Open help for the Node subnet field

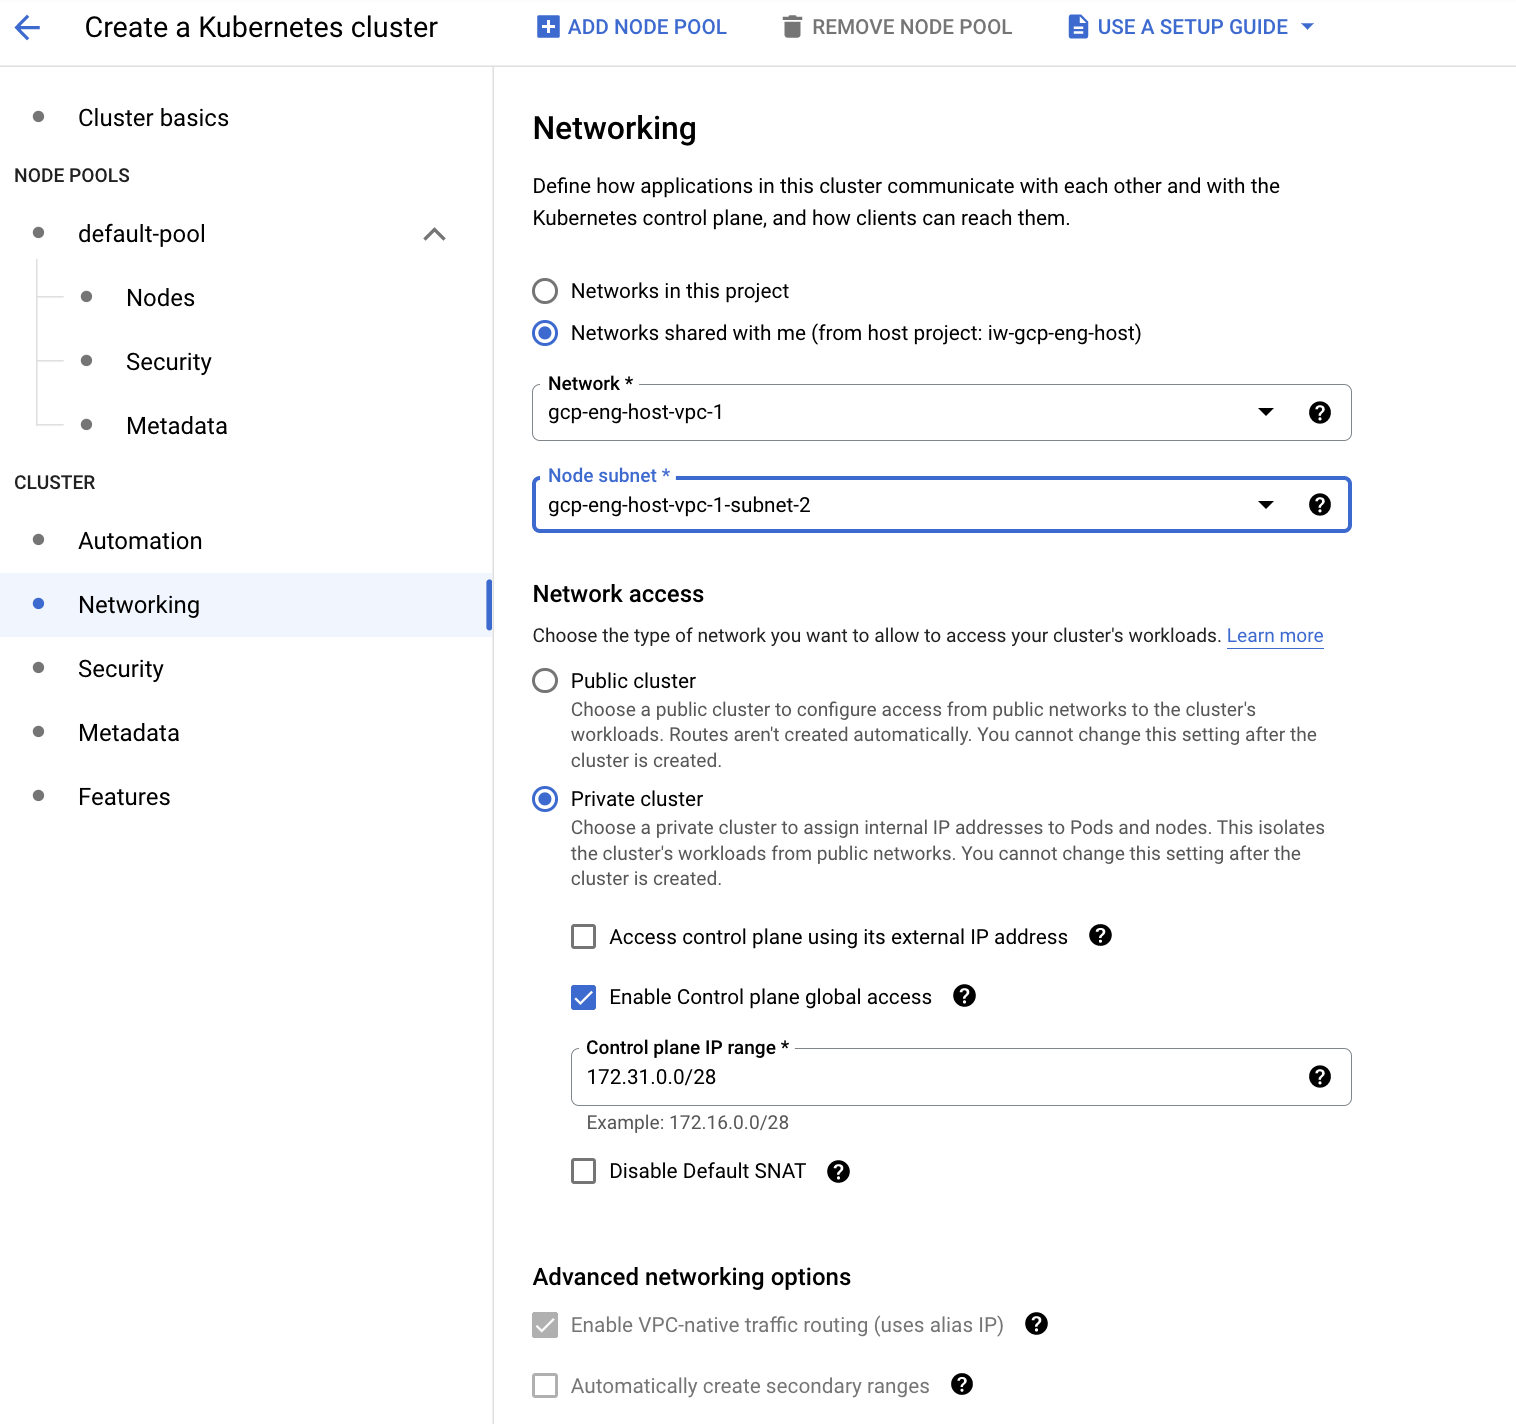point(1320,504)
